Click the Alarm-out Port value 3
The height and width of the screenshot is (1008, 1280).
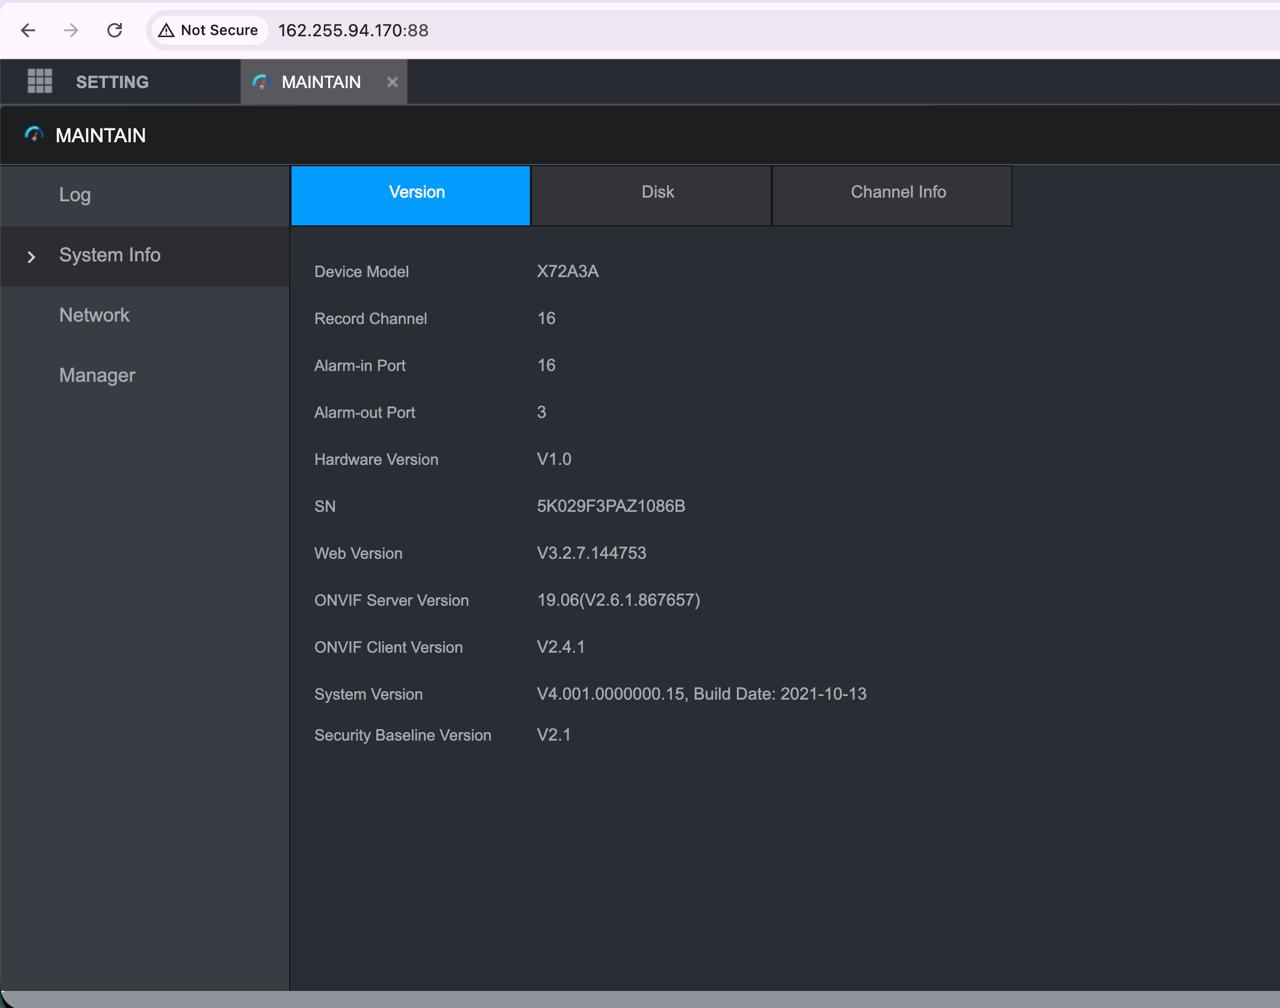point(542,412)
